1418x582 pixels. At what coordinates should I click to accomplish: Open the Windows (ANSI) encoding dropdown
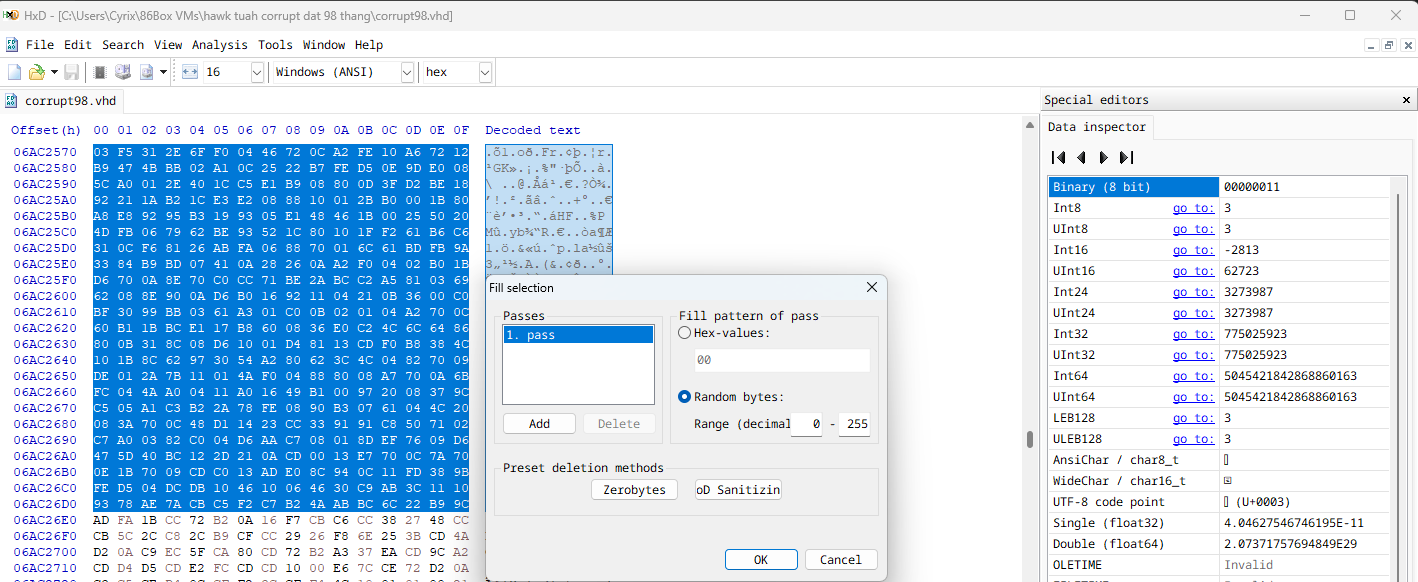pyautogui.click(x=405, y=71)
